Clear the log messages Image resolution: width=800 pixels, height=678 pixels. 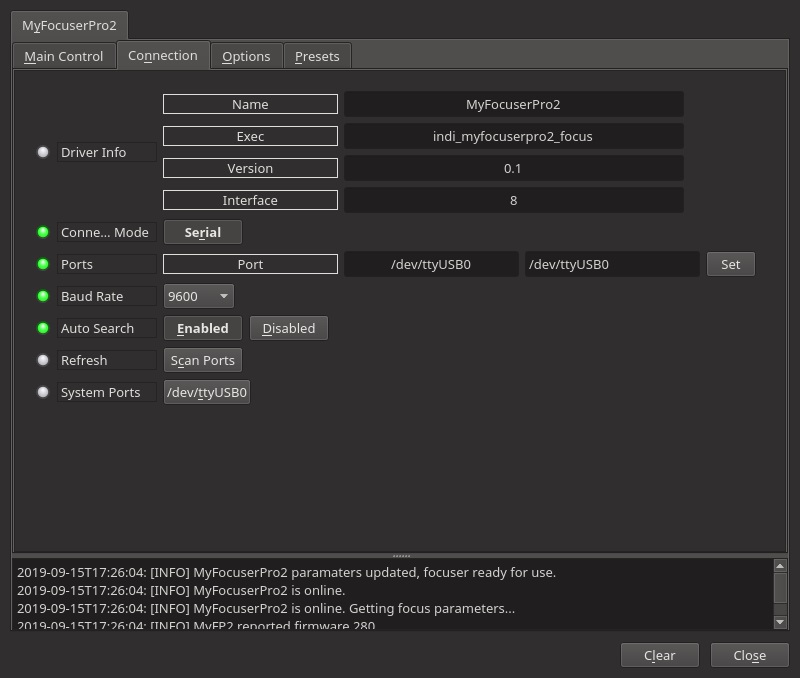(659, 656)
